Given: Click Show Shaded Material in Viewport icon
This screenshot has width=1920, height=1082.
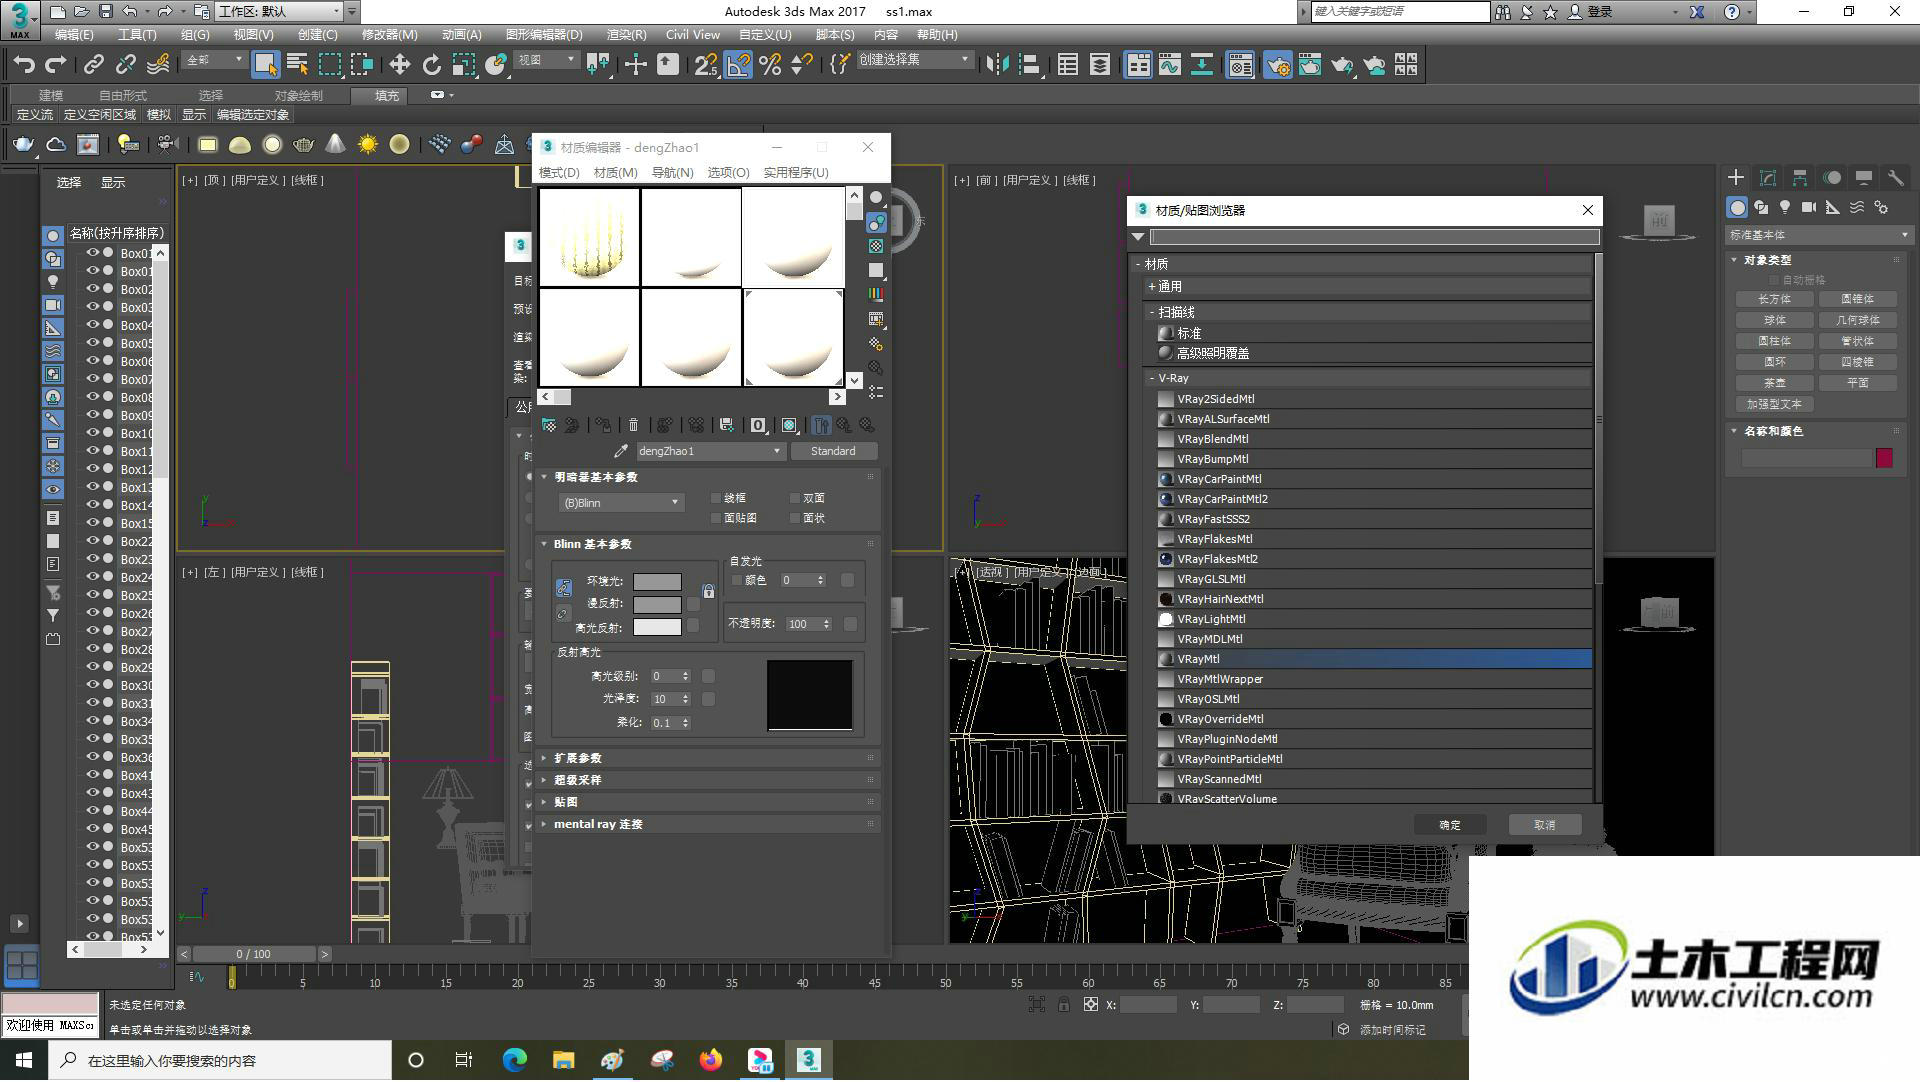Looking at the screenshot, I should coord(789,425).
